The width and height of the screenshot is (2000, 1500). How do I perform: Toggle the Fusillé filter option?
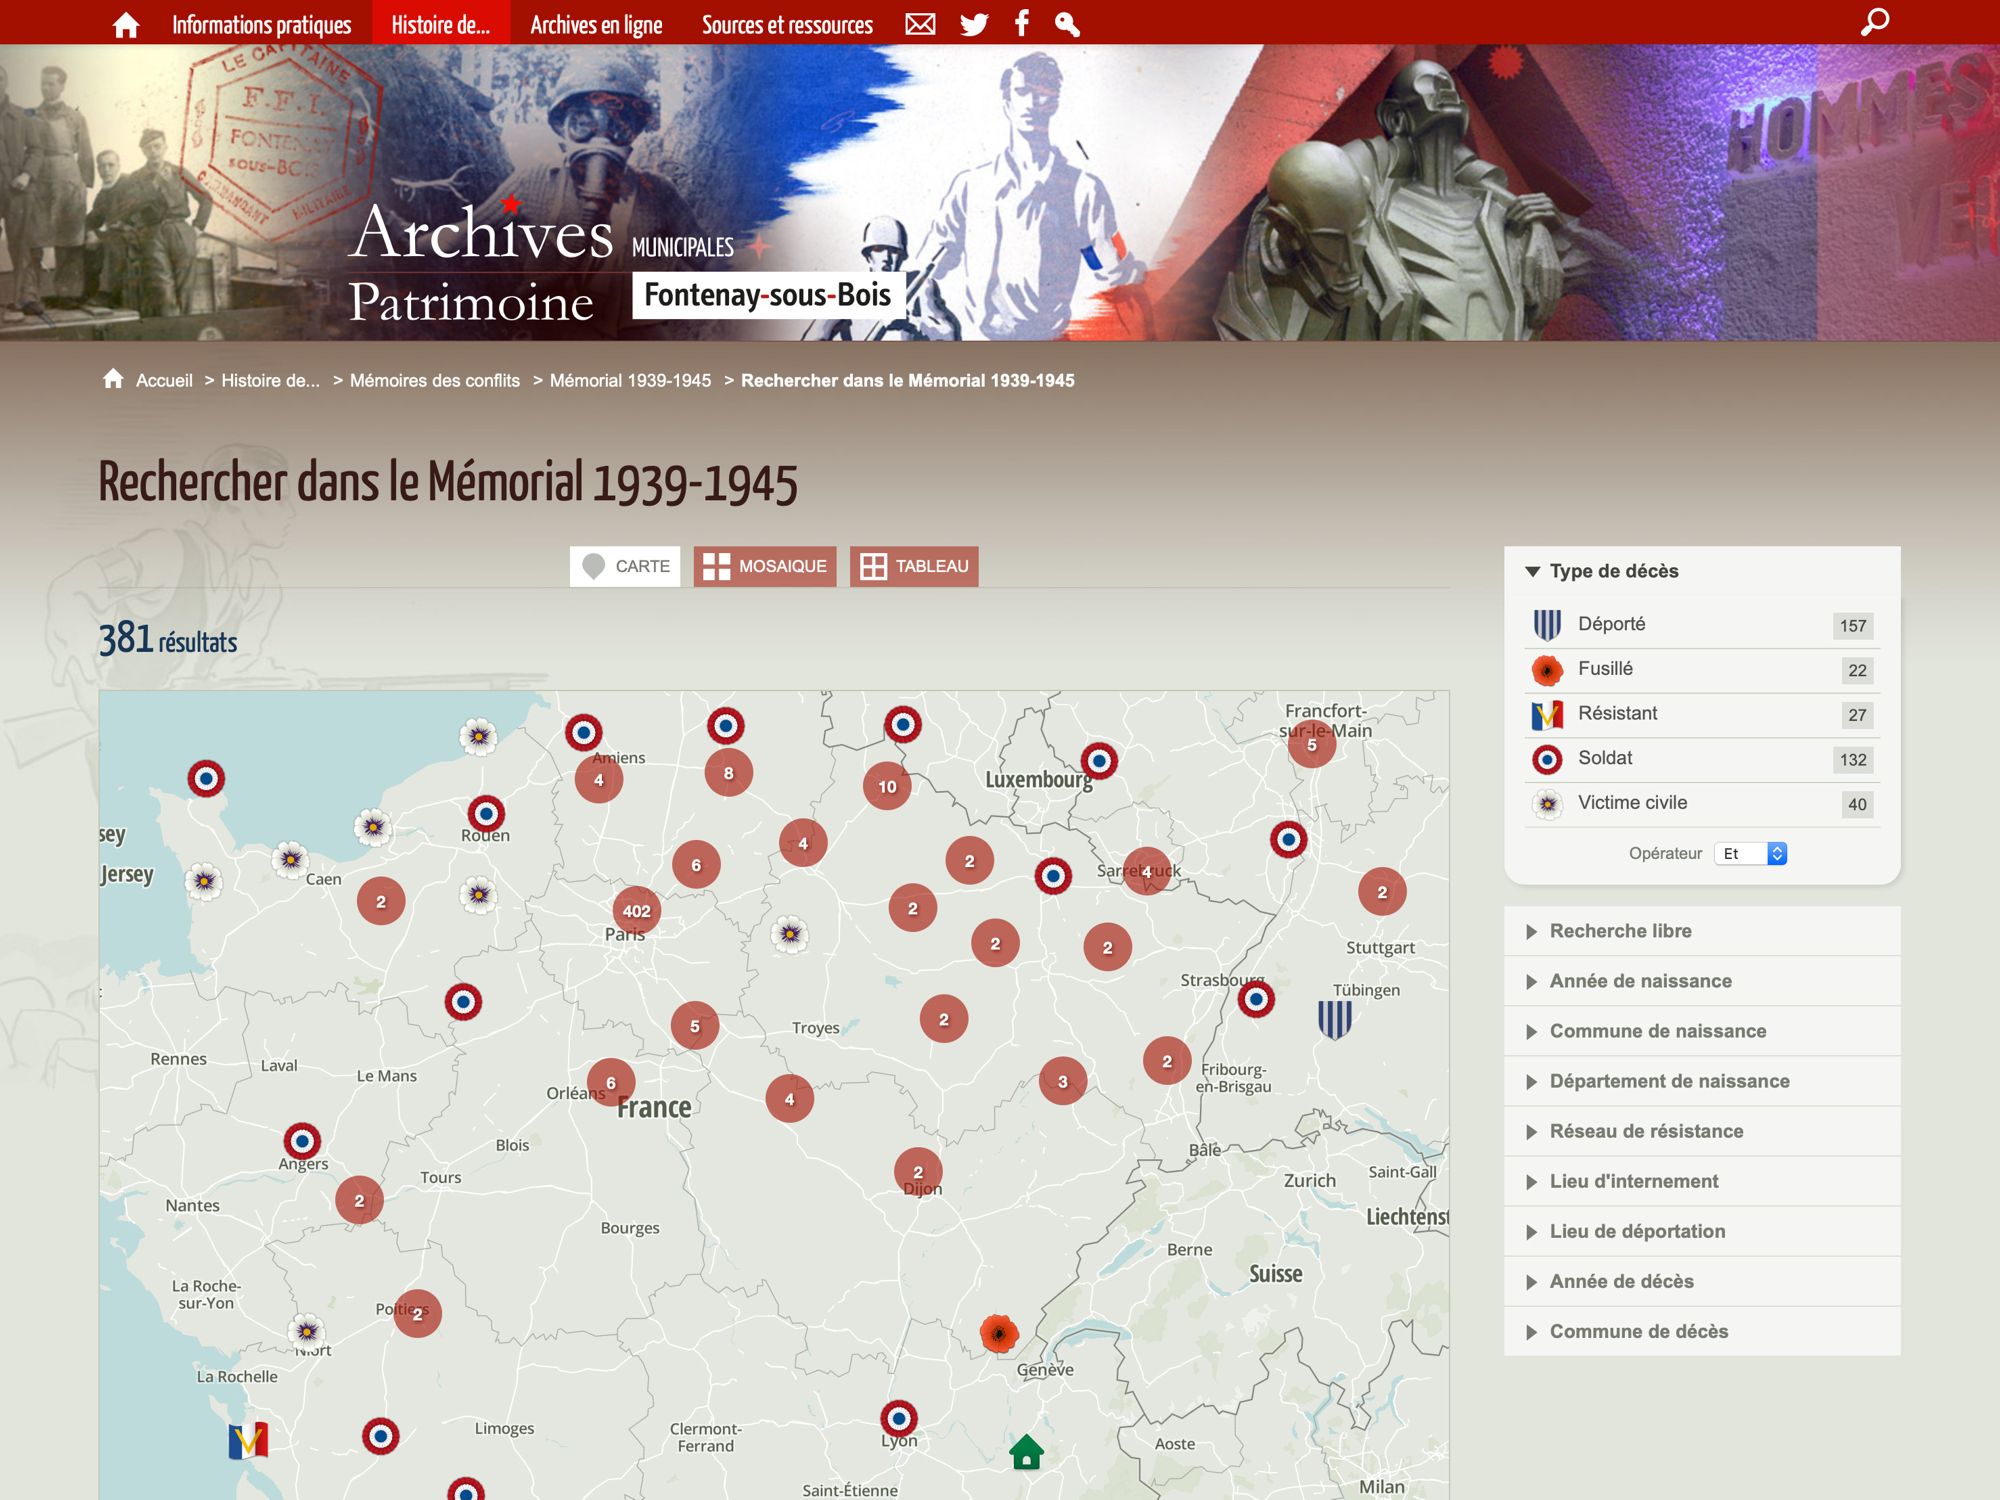[1605, 669]
